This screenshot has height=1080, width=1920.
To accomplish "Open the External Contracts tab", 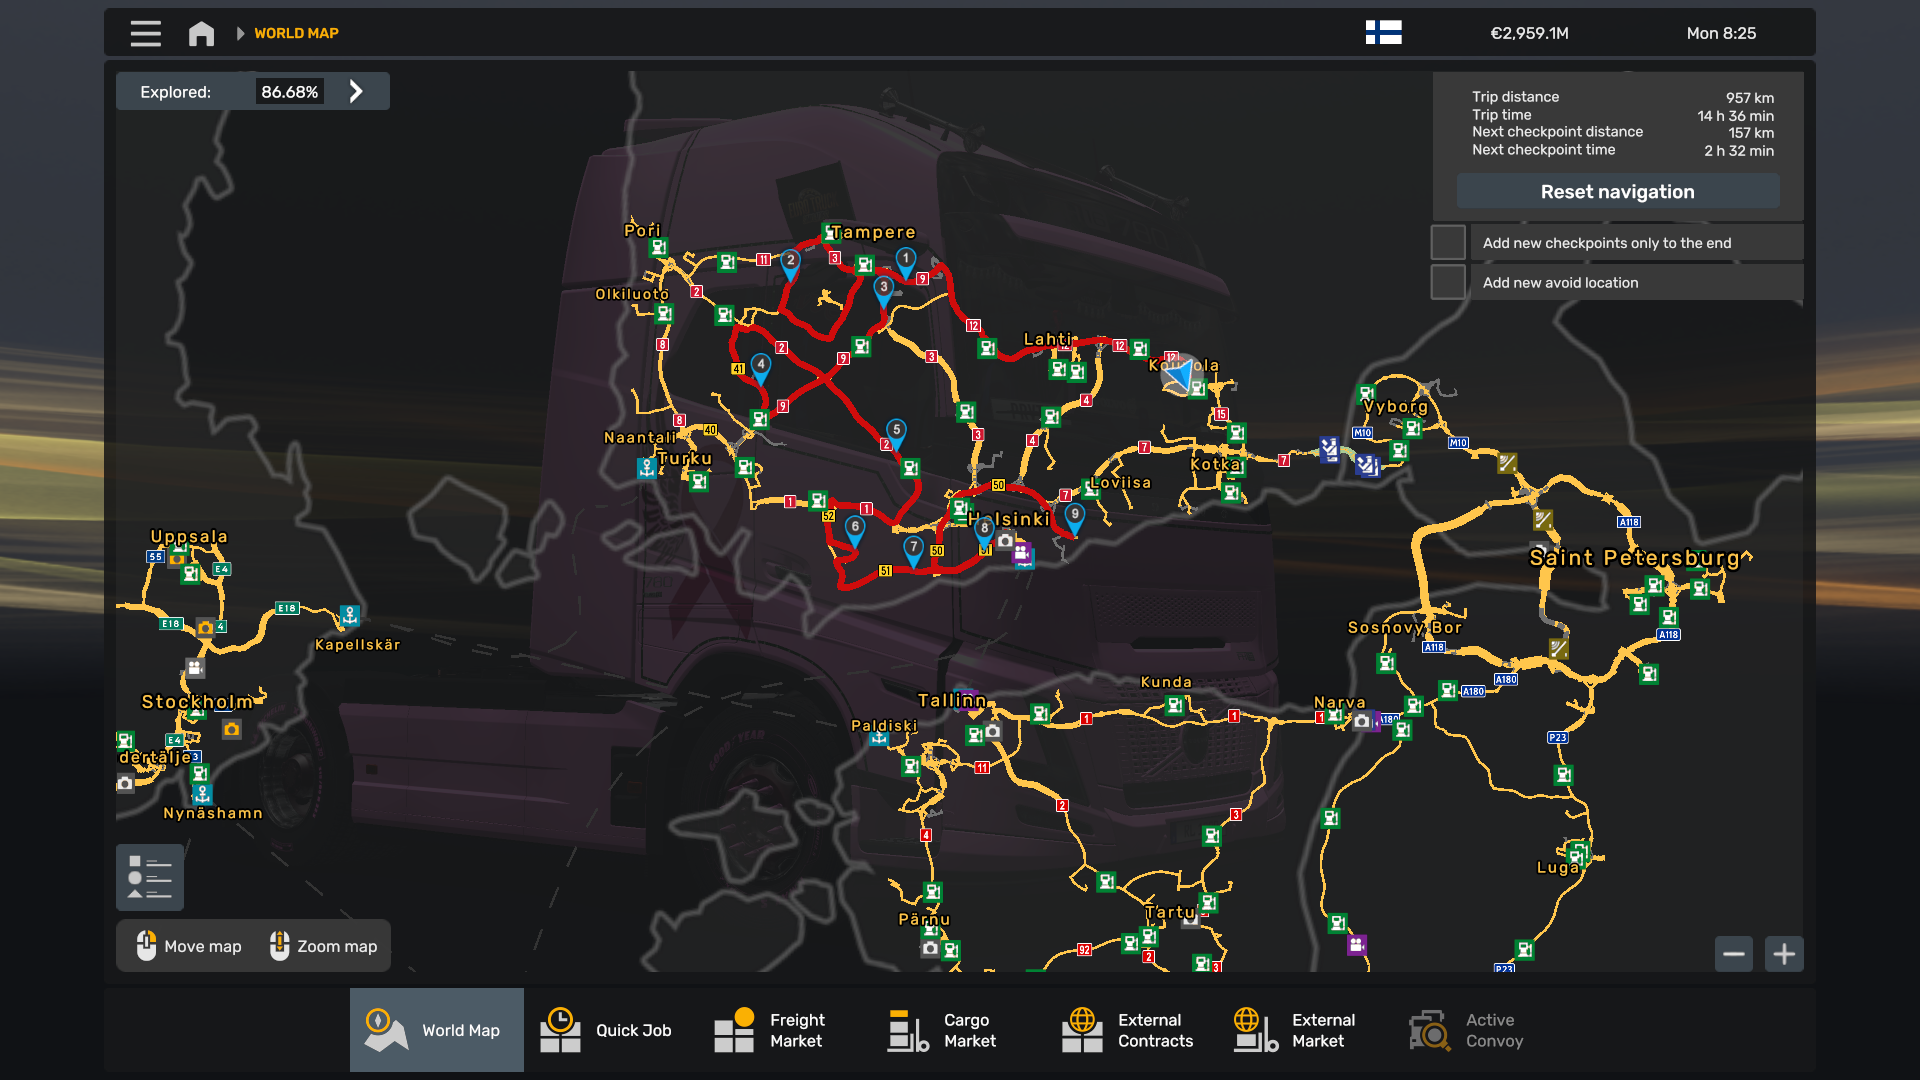I will 1132,1030.
